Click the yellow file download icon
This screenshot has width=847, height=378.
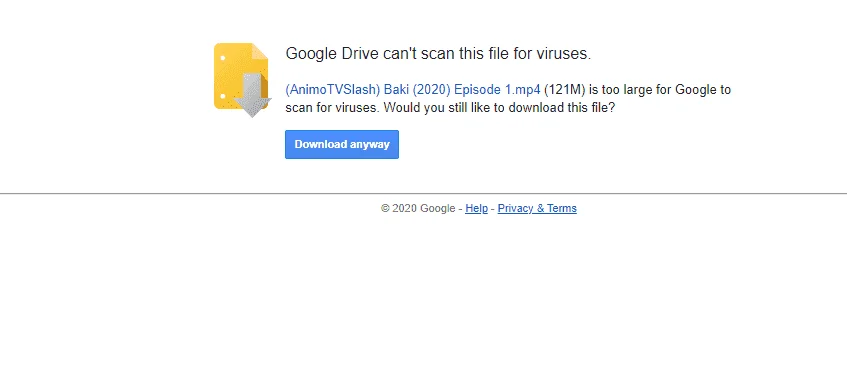[243, 79]
